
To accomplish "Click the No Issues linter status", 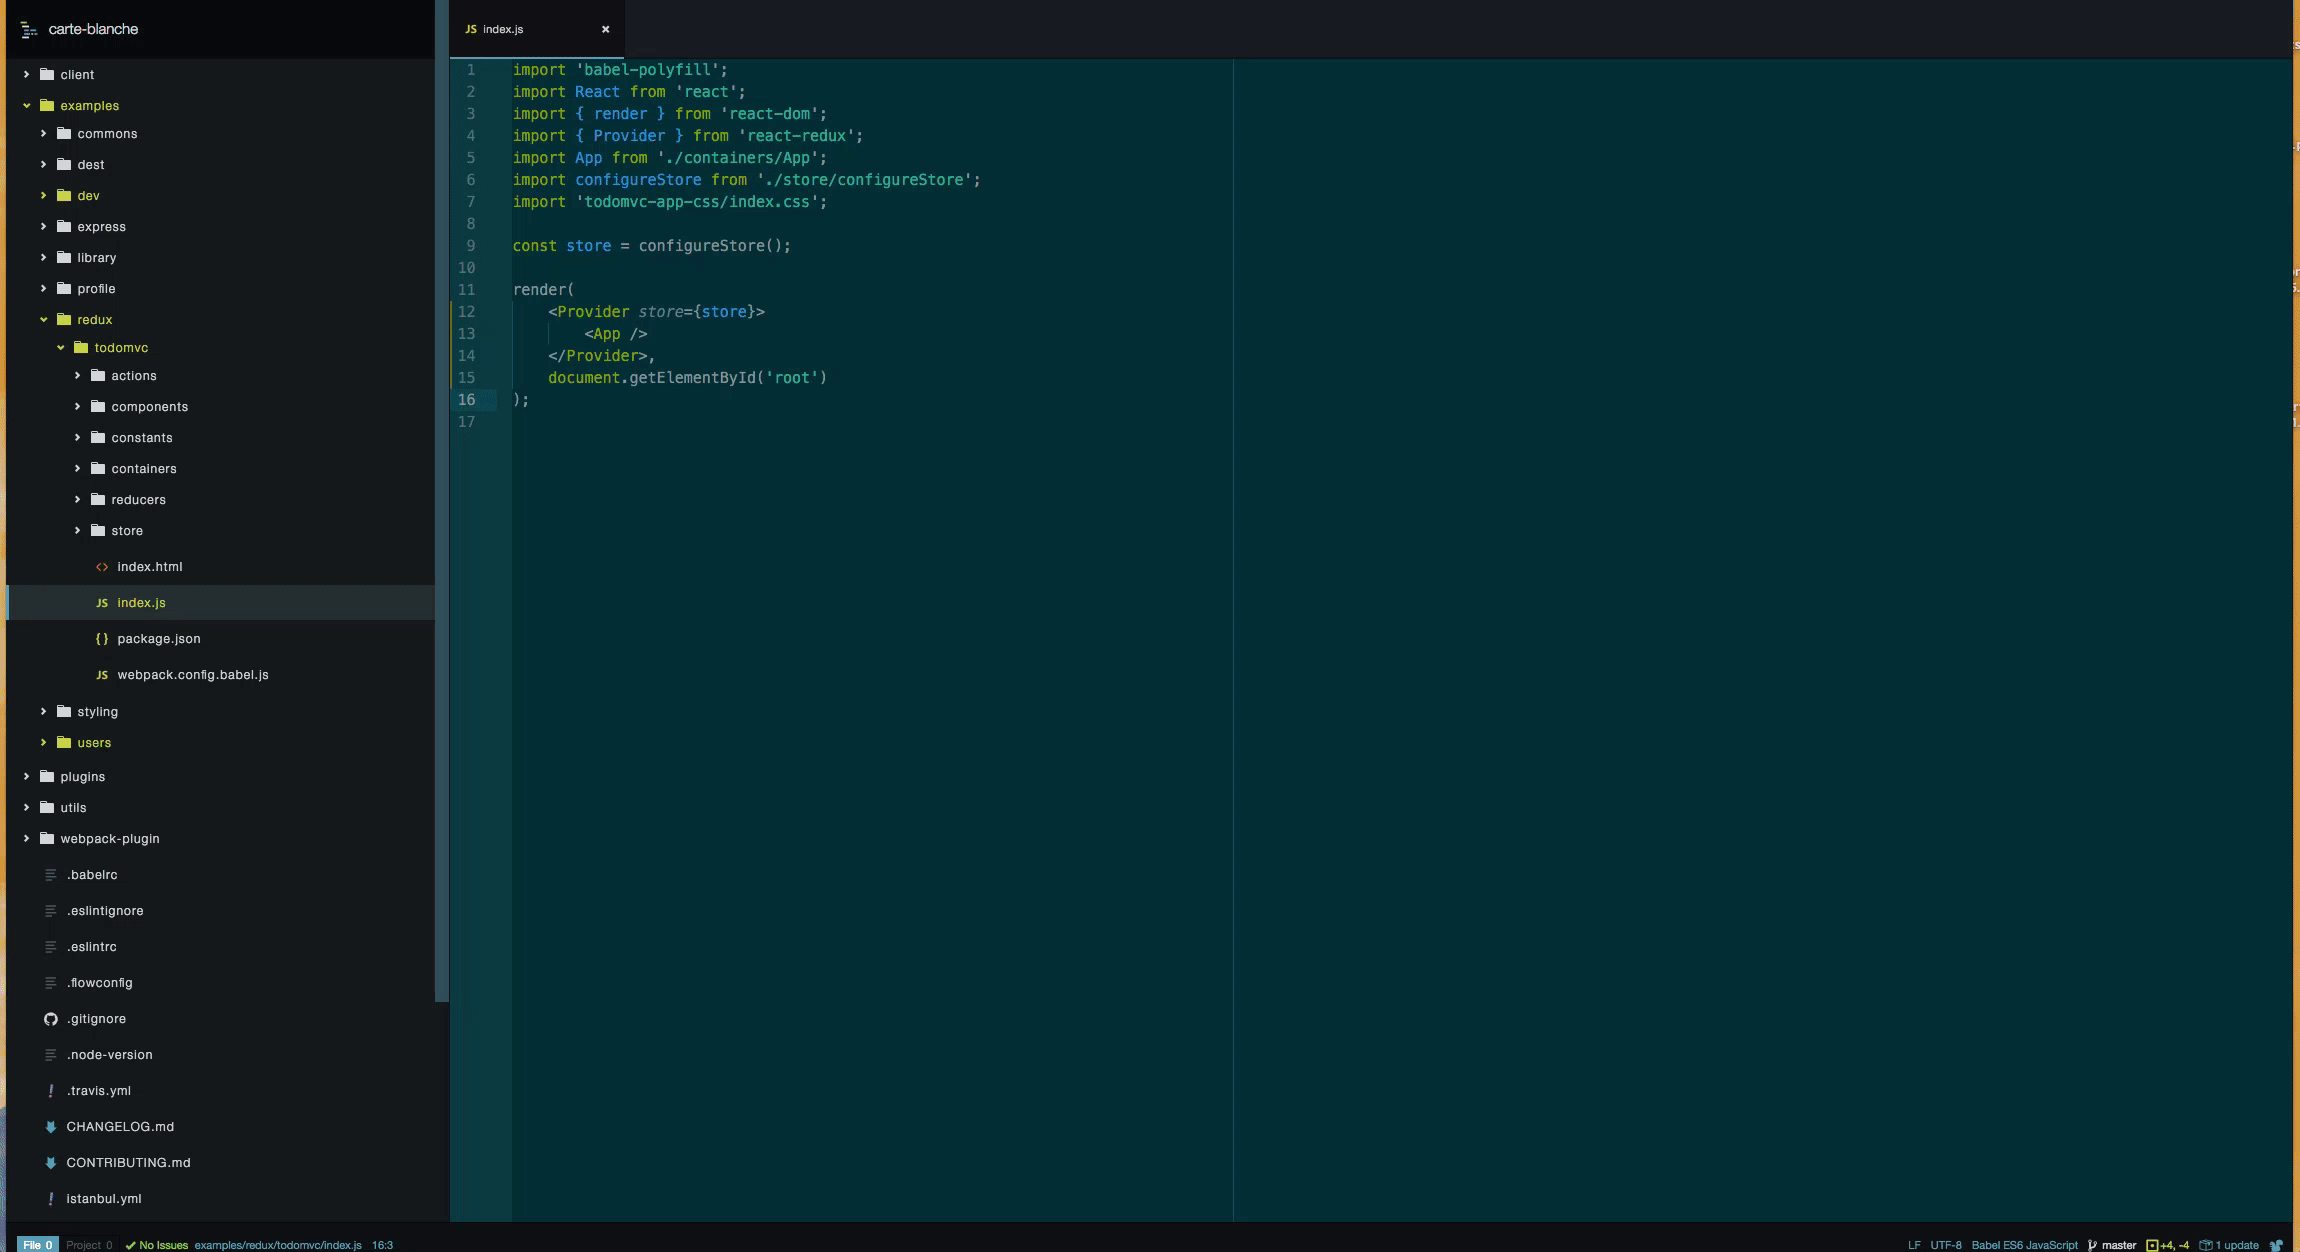I will coord(157,1245).
